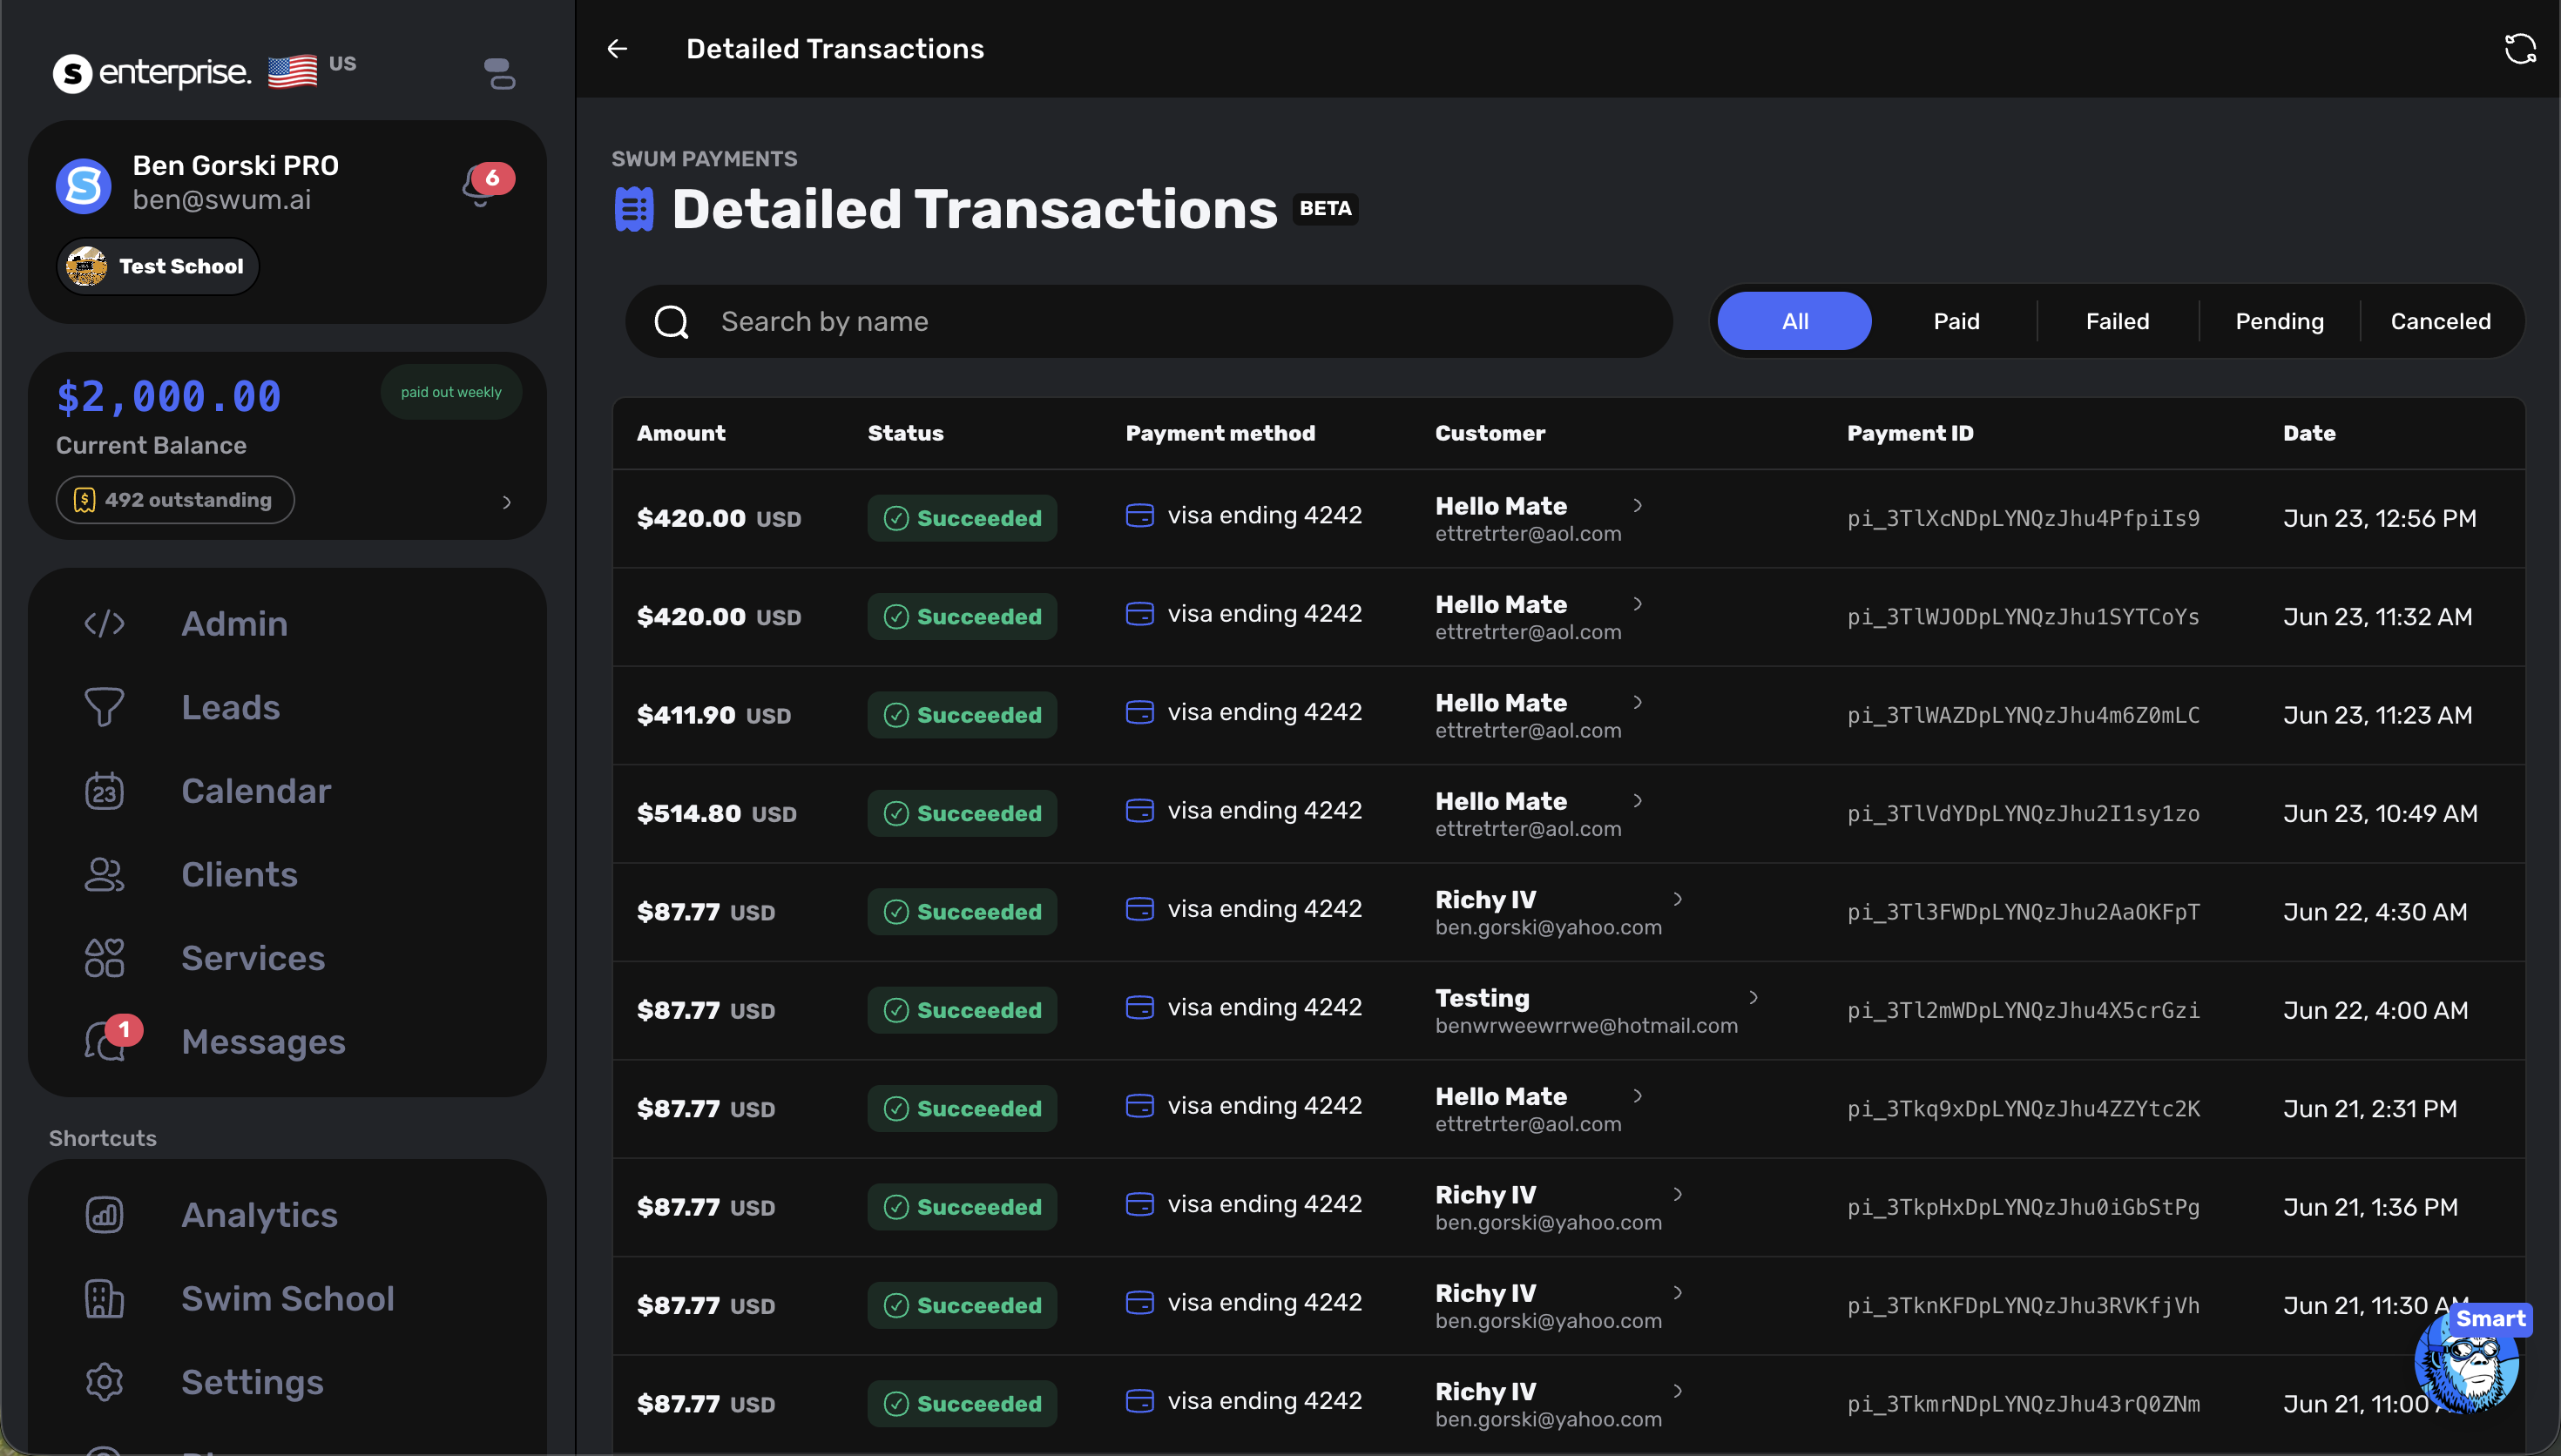Click the Analytics chart icon

coord(104,1214)
